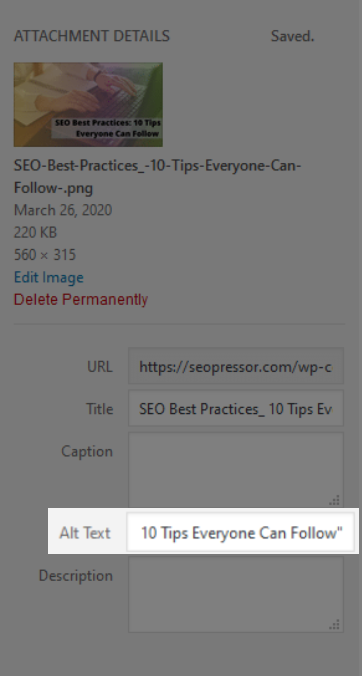Click into the Caption text area

(236, 470)
